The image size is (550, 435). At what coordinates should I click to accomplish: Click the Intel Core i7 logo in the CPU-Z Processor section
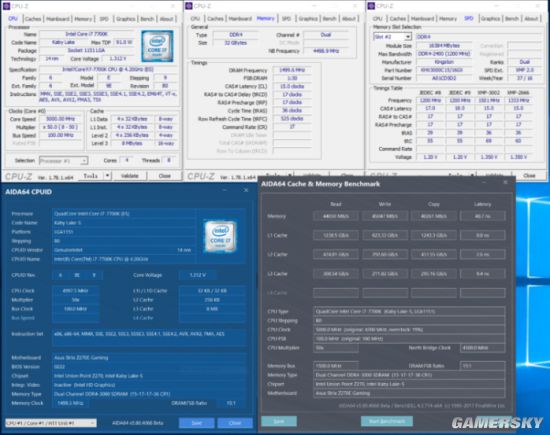[x=157, y=46]
